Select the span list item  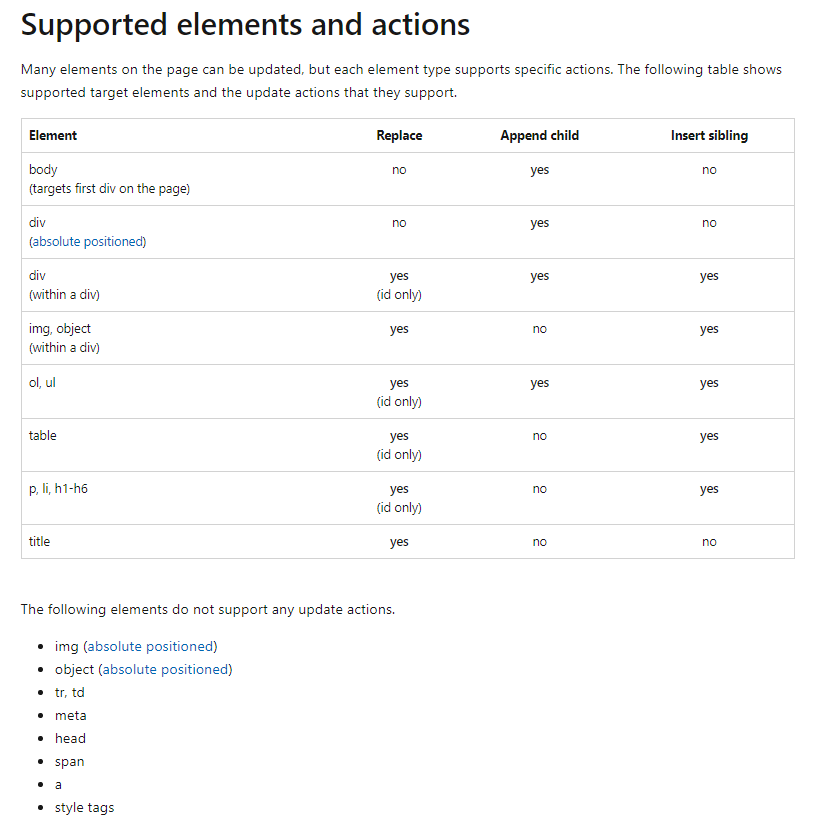(70, 762)
